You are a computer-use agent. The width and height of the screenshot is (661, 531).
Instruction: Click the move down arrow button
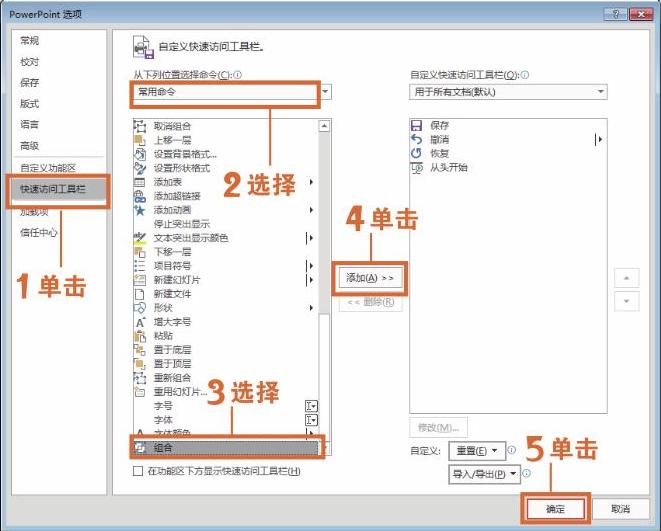pyautogui.click(x=626, y=301)
